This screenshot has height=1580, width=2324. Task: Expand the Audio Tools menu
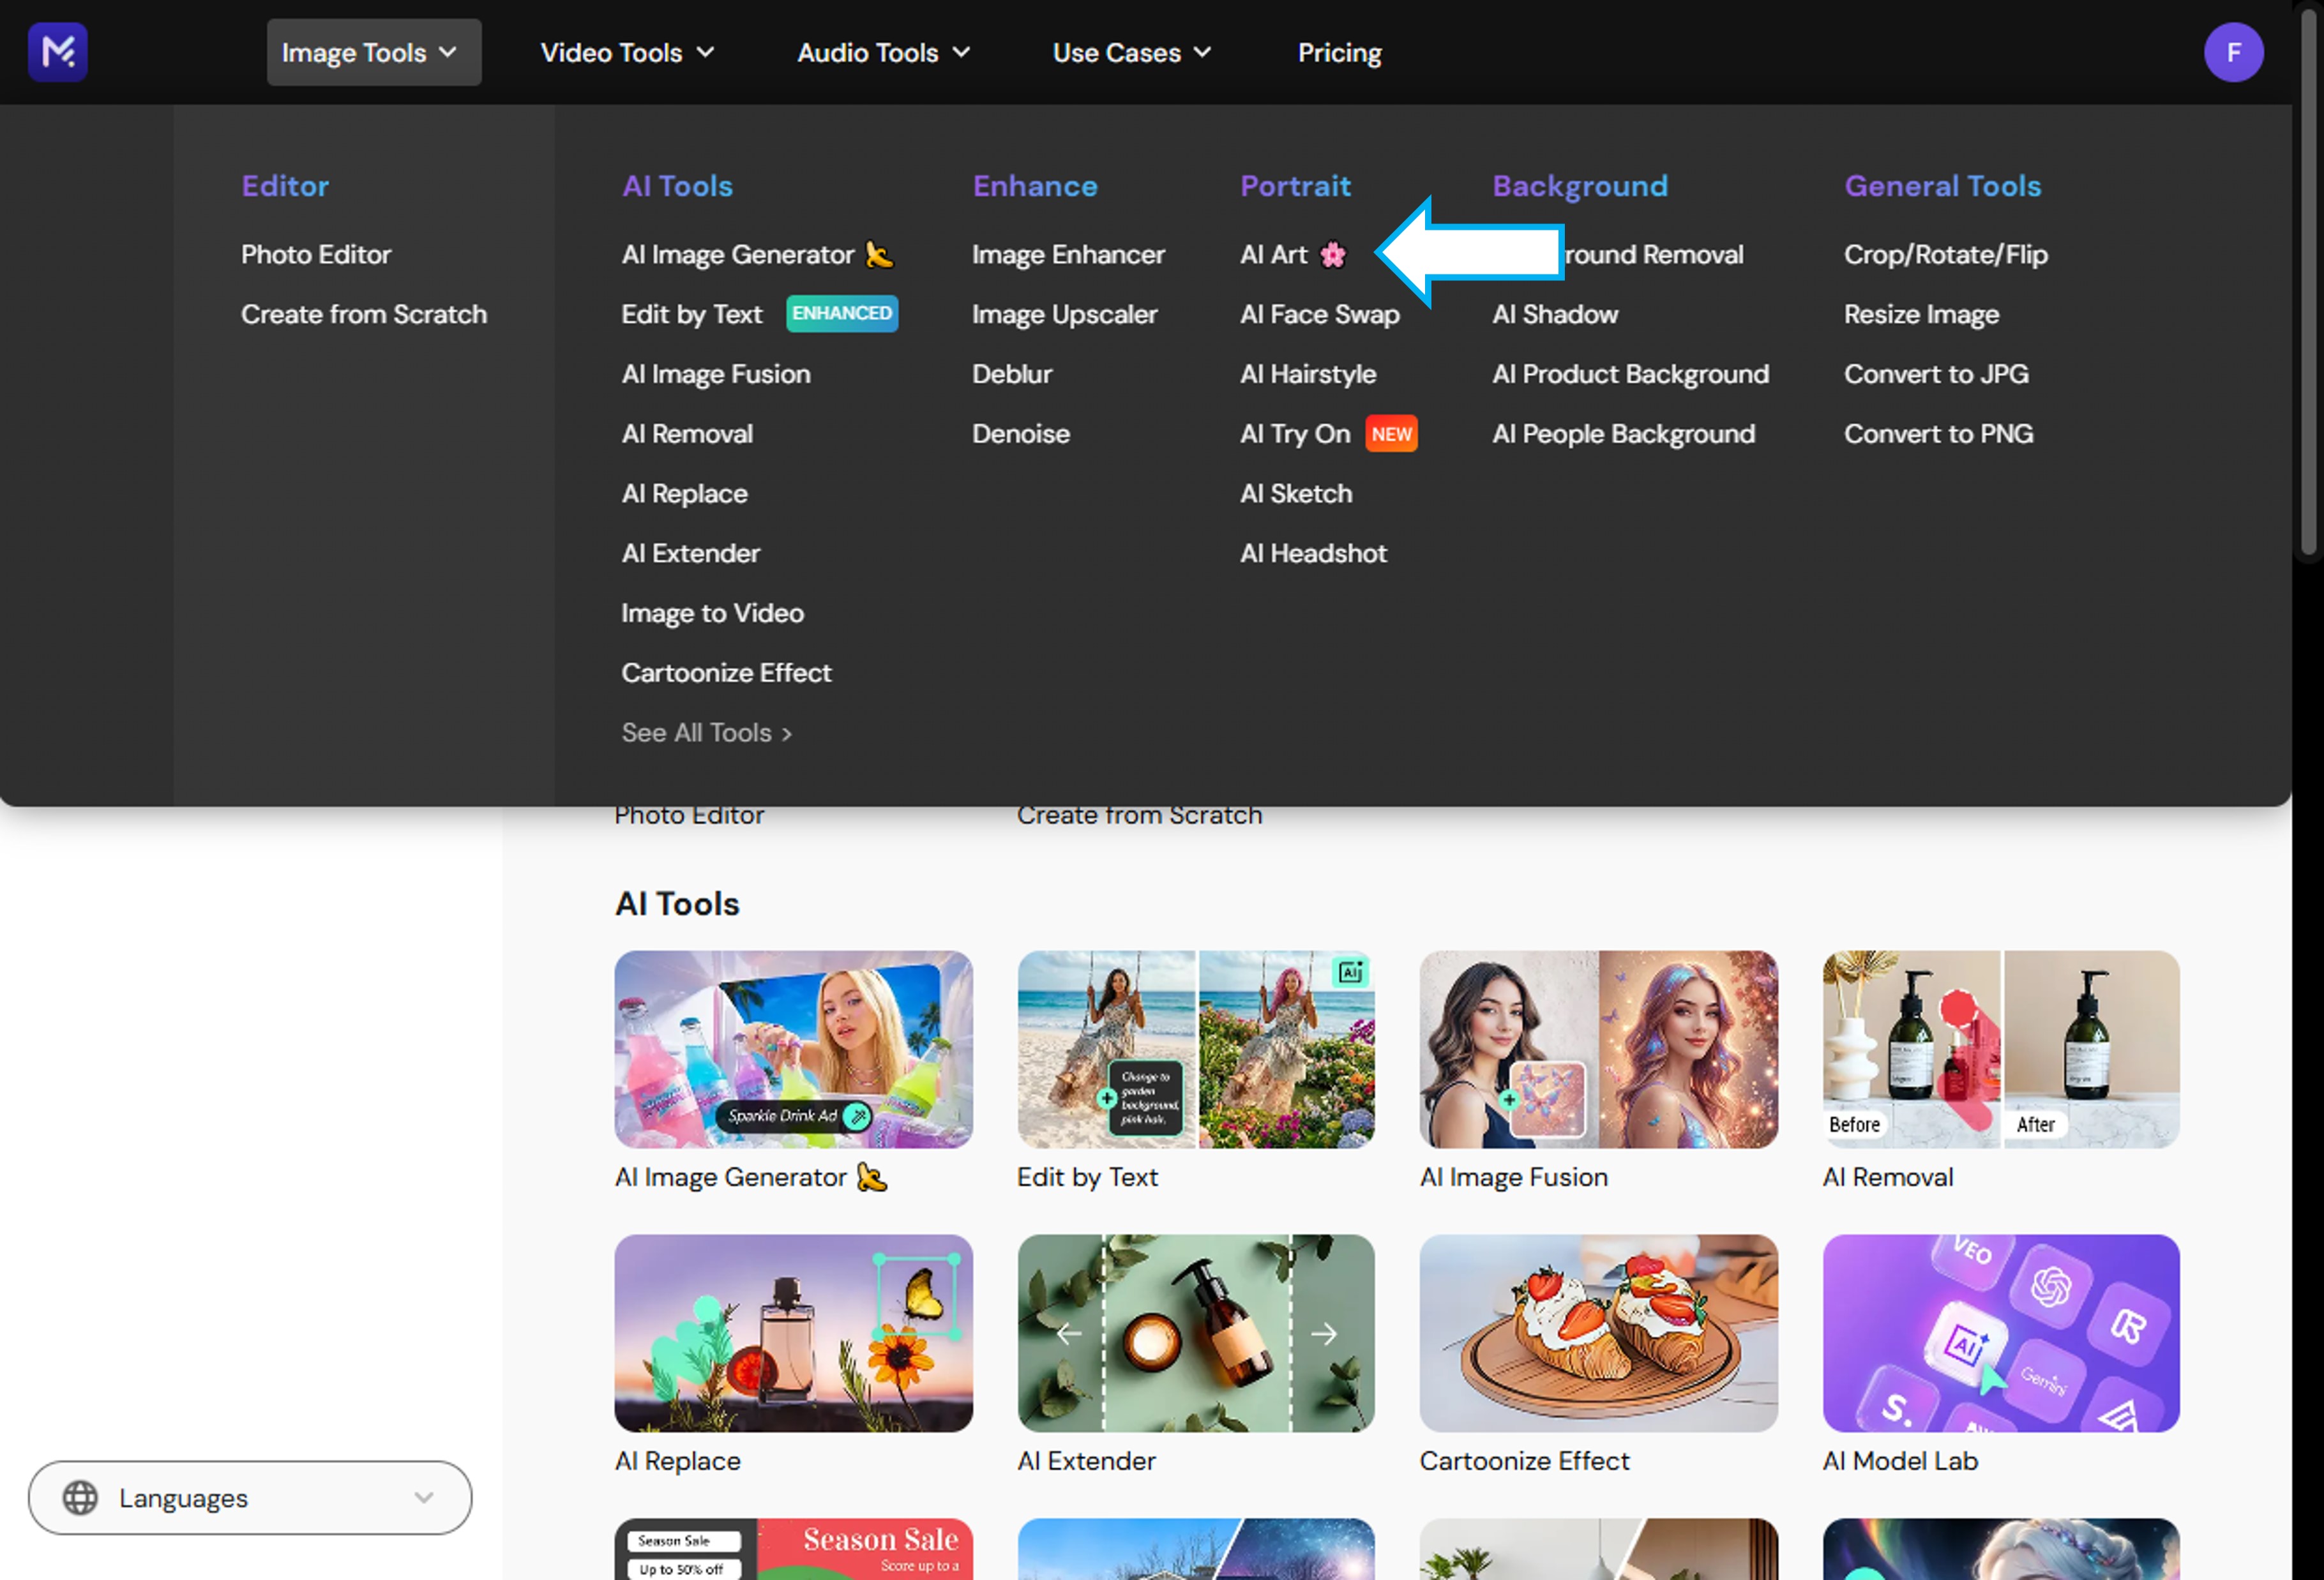pyautogui.click(x=883, y=52)
